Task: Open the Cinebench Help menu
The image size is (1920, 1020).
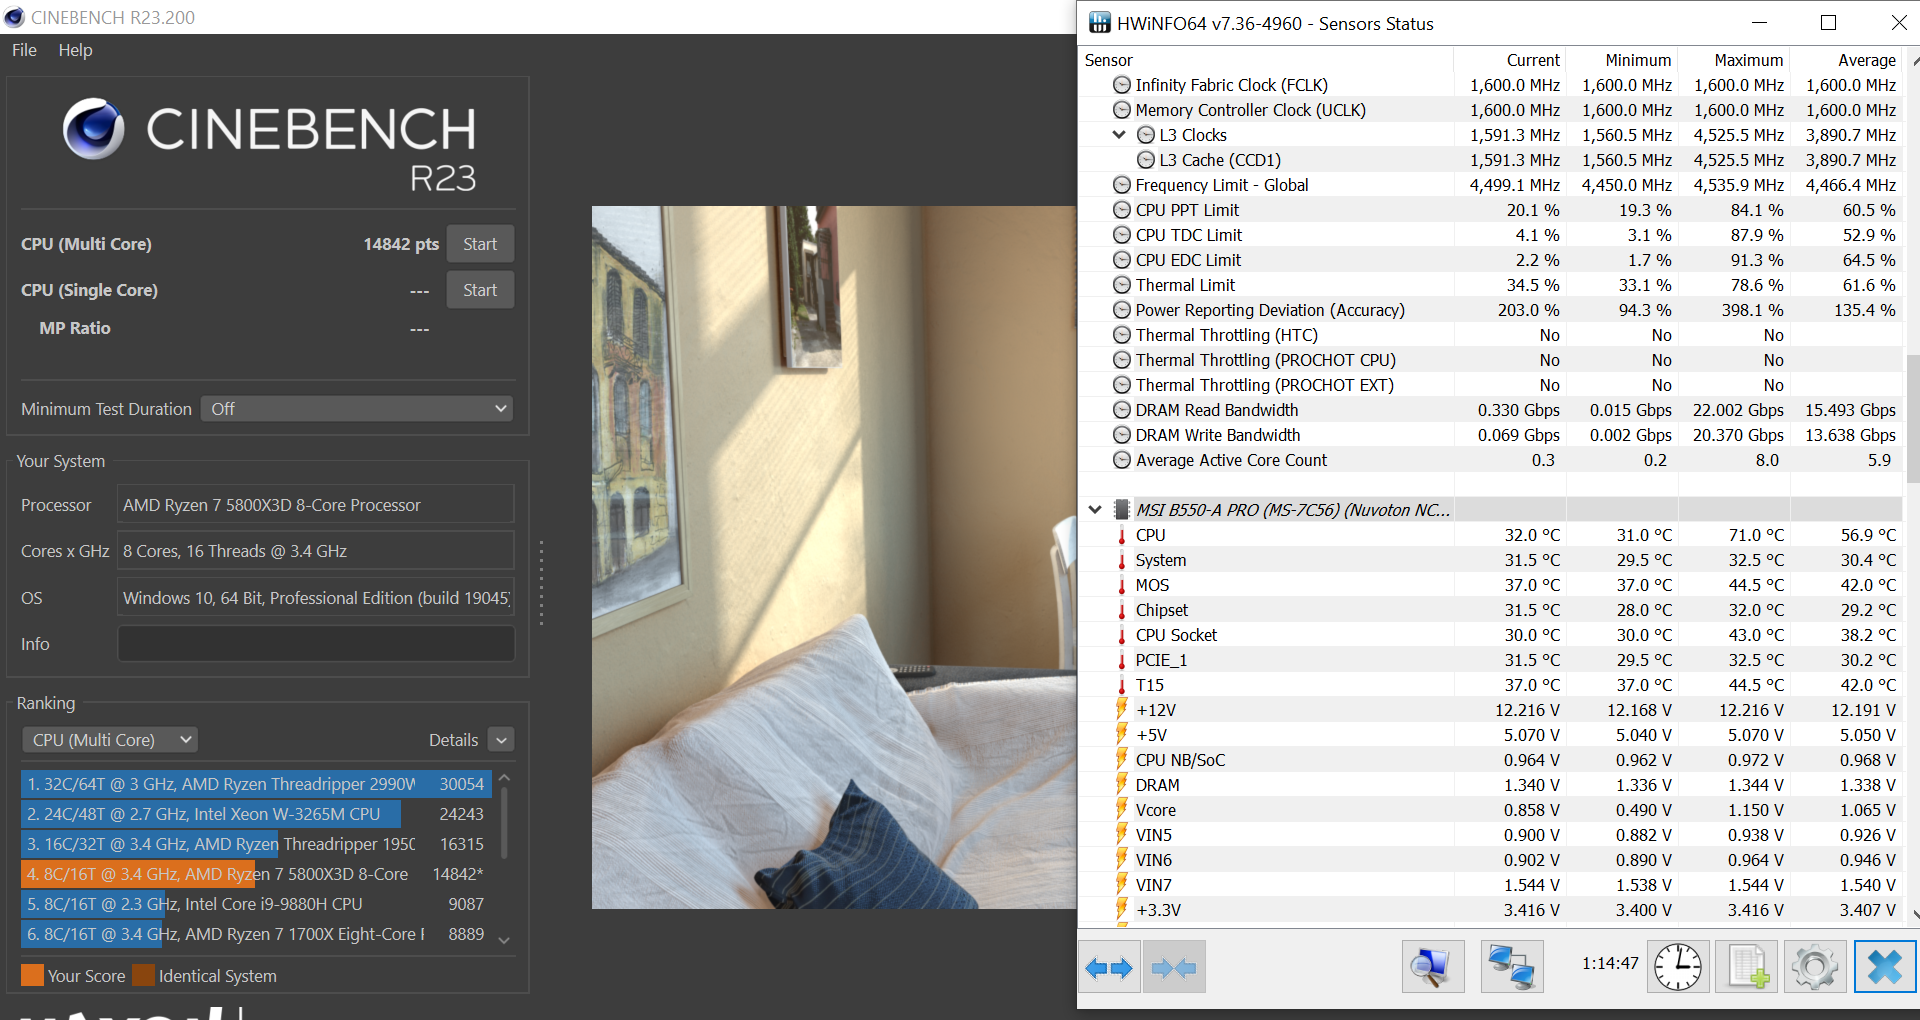Action: [75, 50]
